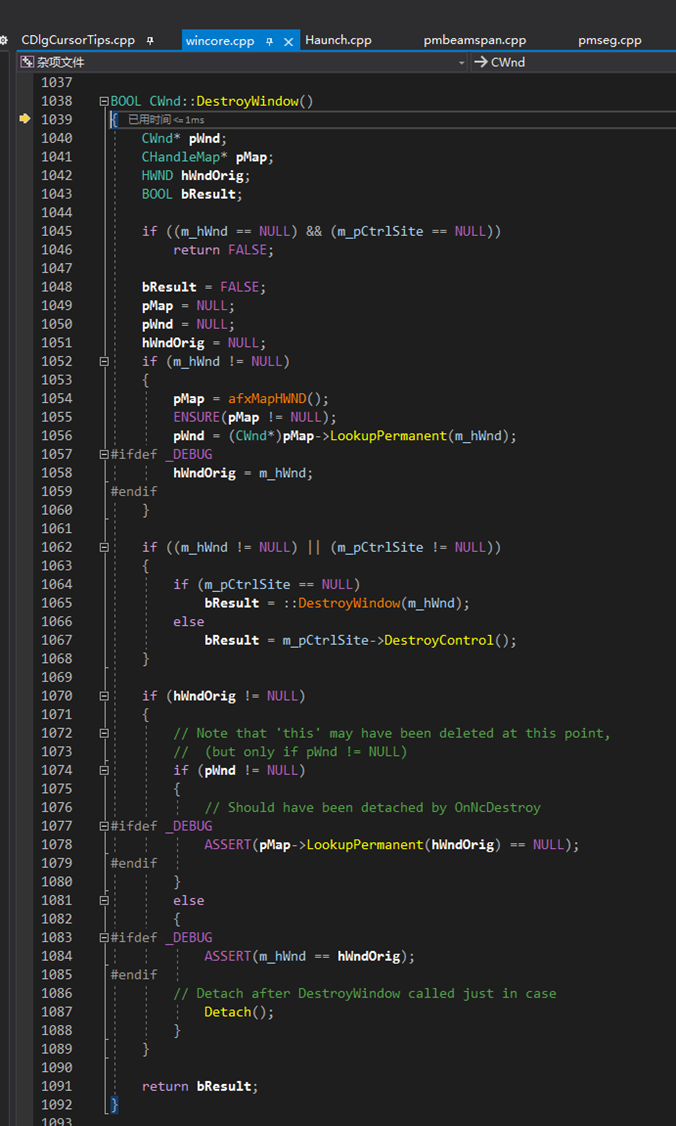Collapse the if block at line 1052
Viewport: 676px width, 1126px height.
tap(104, 361)
